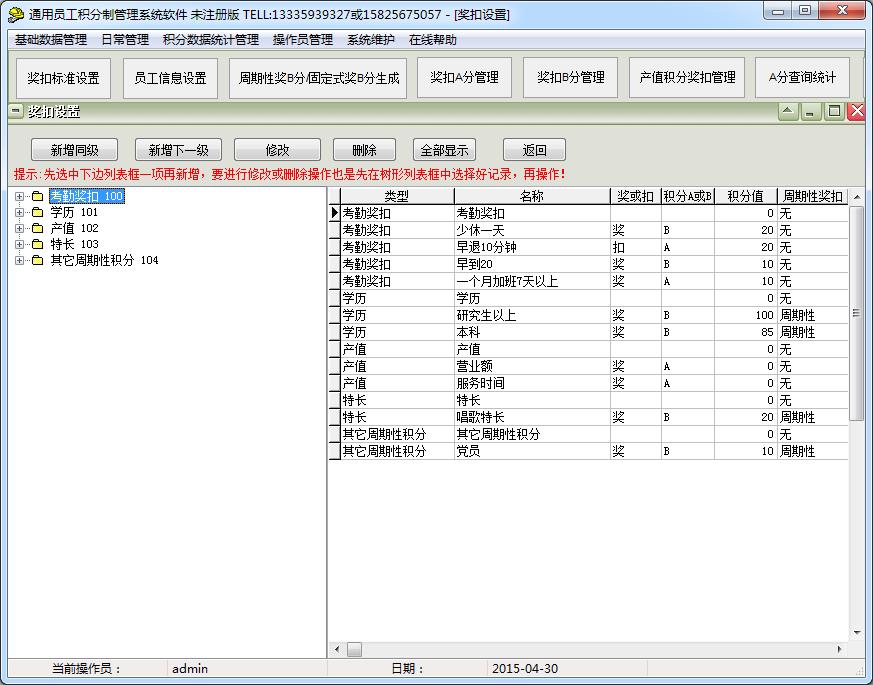
Task: Click folder icon next to 考勤奖扣 100
Action: (x=37, y=197)
